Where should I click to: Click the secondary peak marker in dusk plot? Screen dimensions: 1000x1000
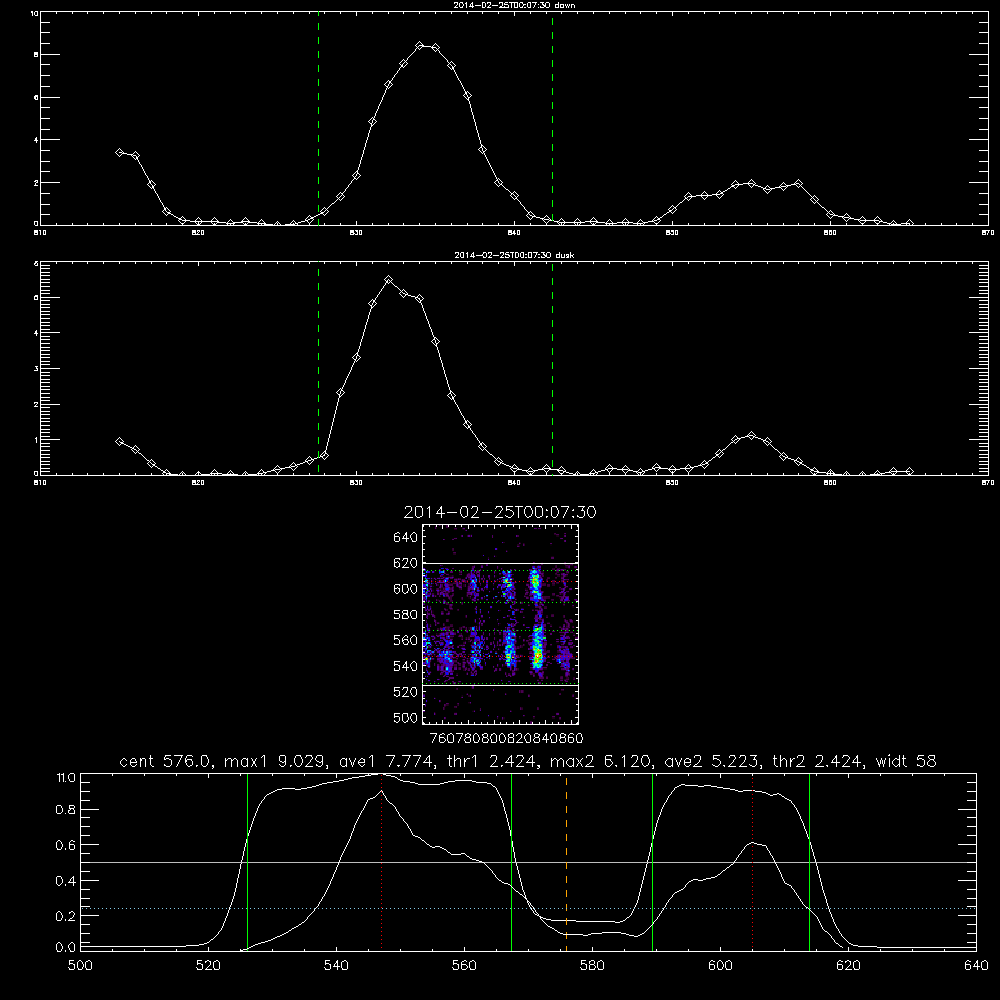751,435
